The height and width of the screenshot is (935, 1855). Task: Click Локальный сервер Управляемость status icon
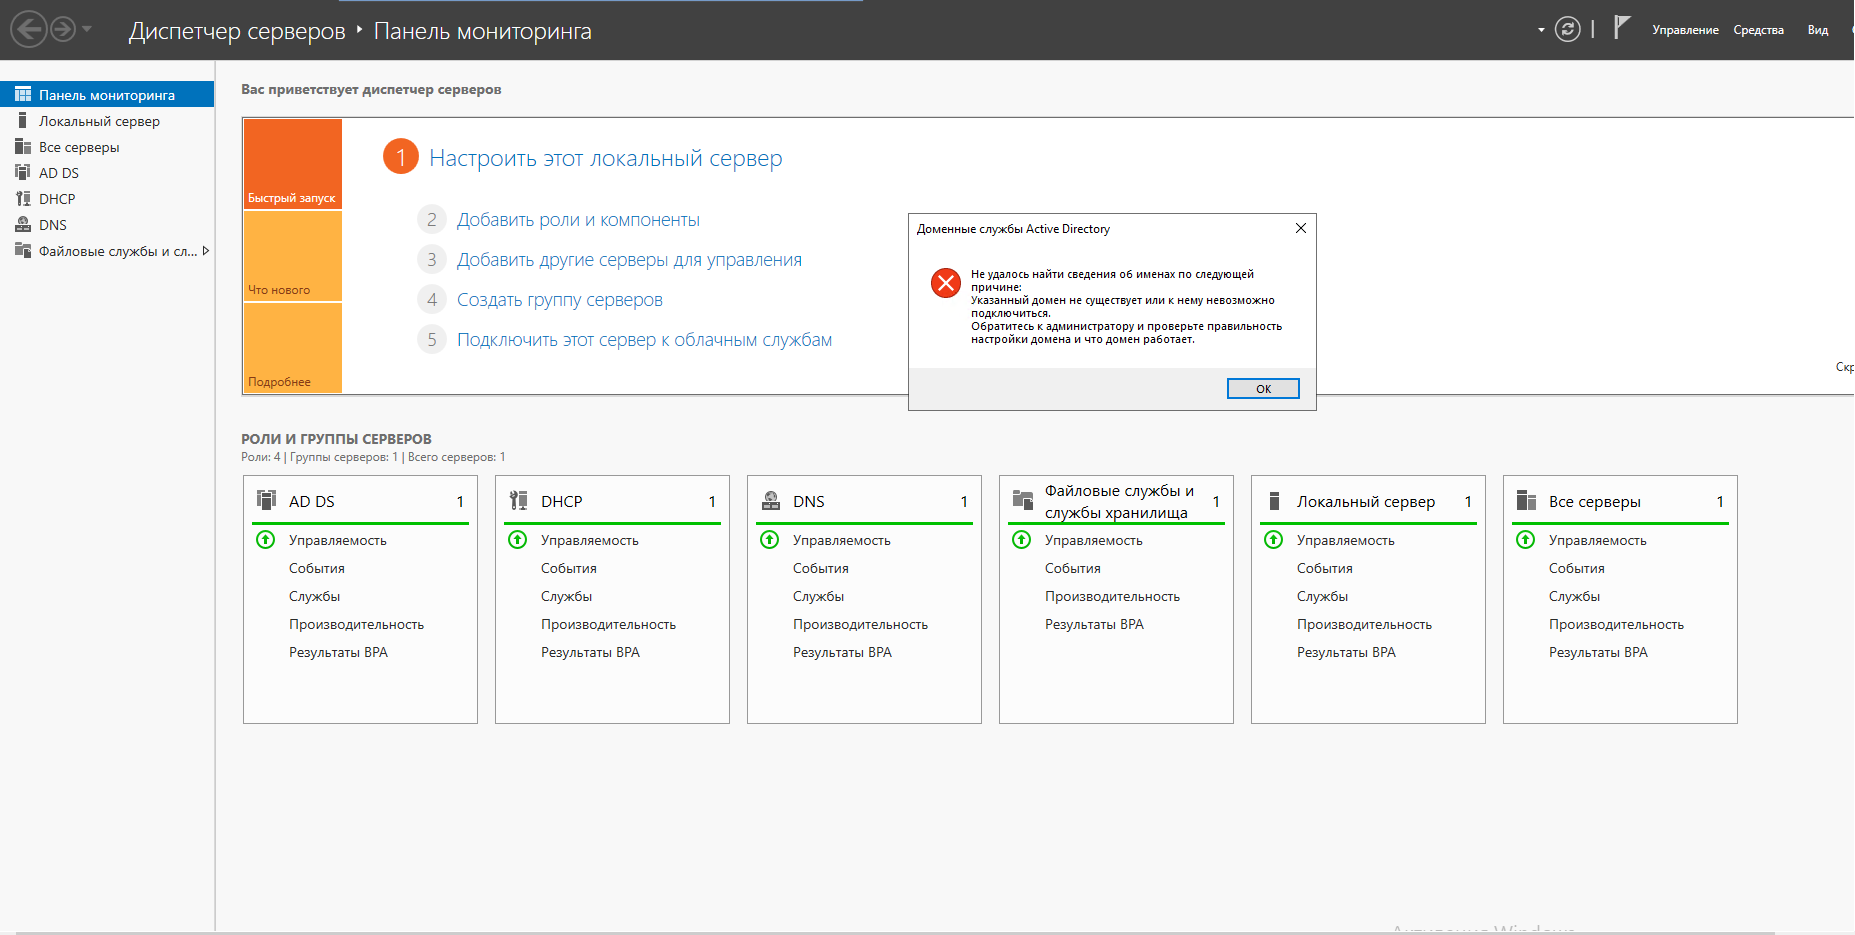[x=1274, y=540]
